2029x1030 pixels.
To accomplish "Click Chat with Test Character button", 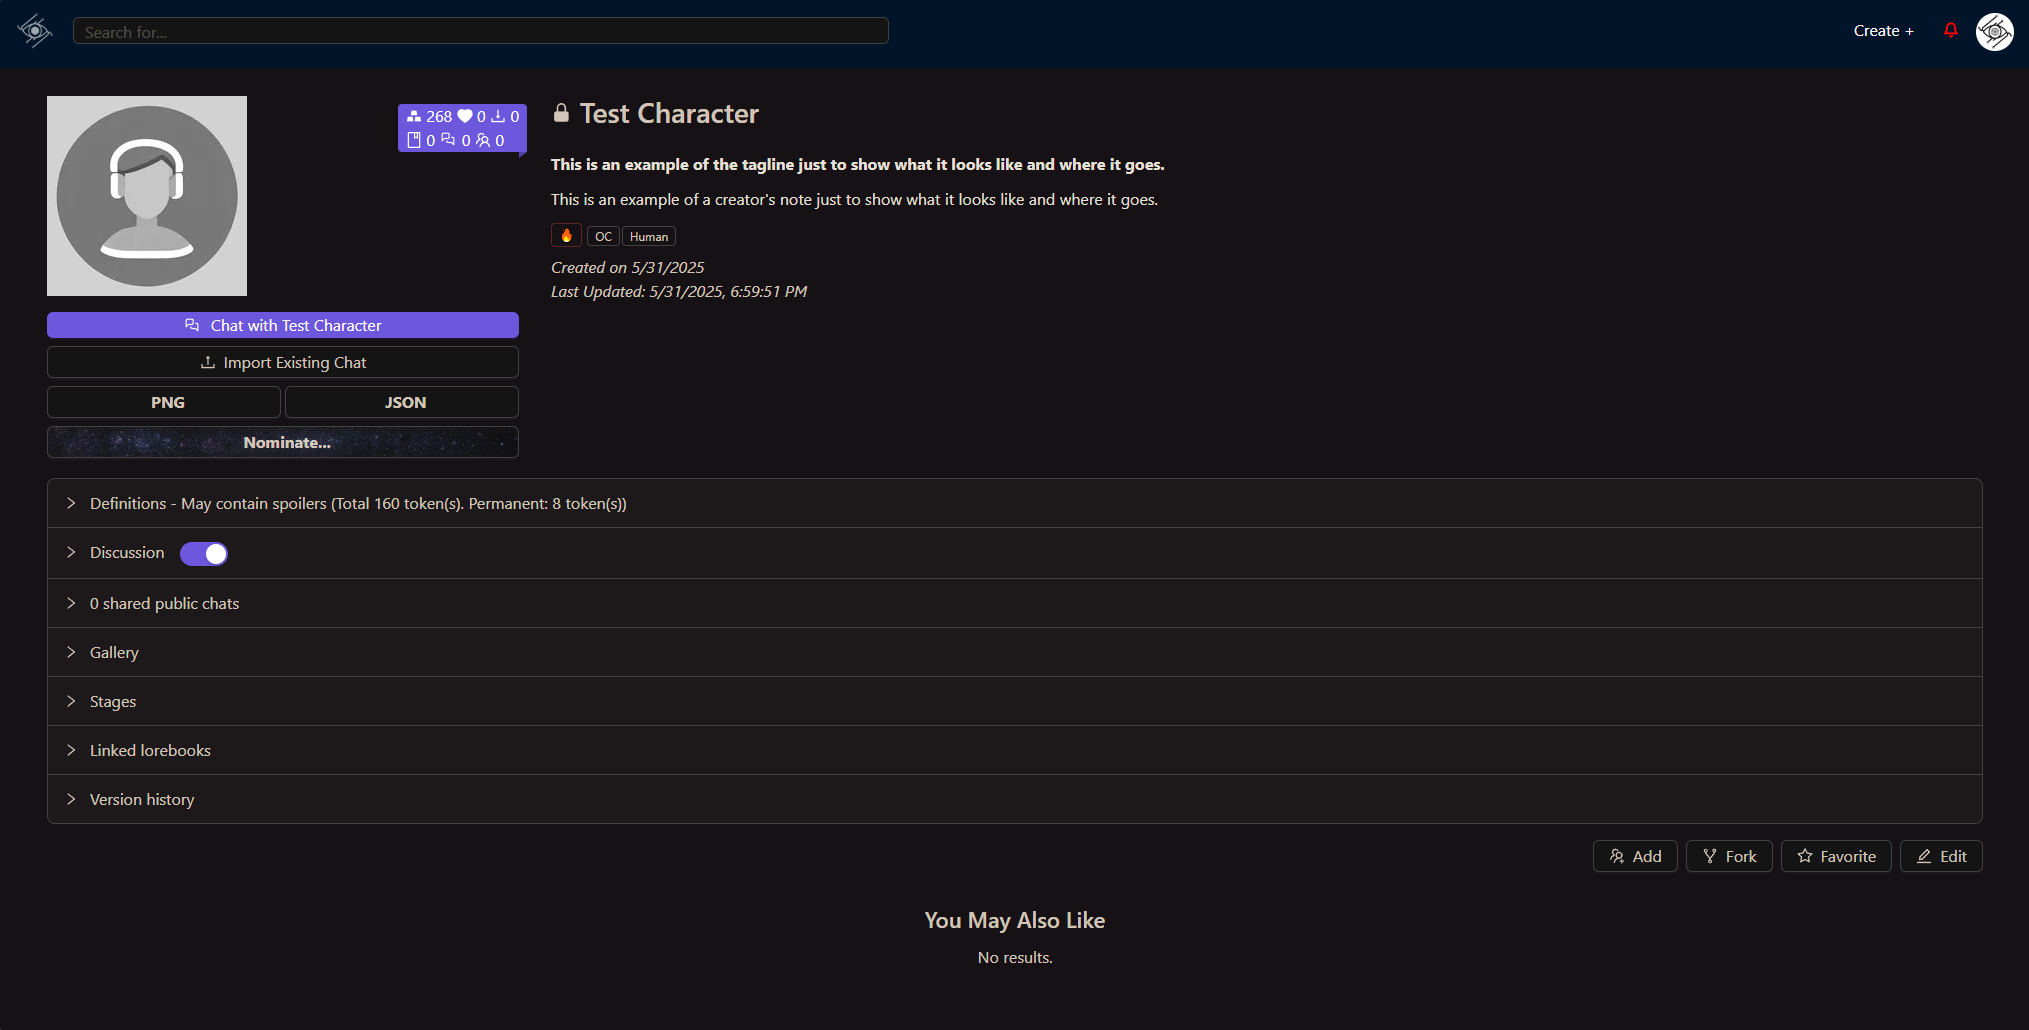I will tap(283, 325).
